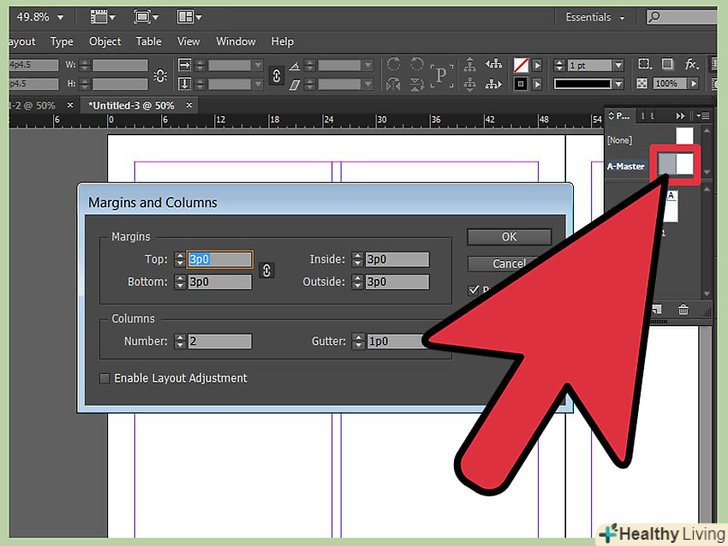Select the A-Master page thumbnail

tap(675, 163)
